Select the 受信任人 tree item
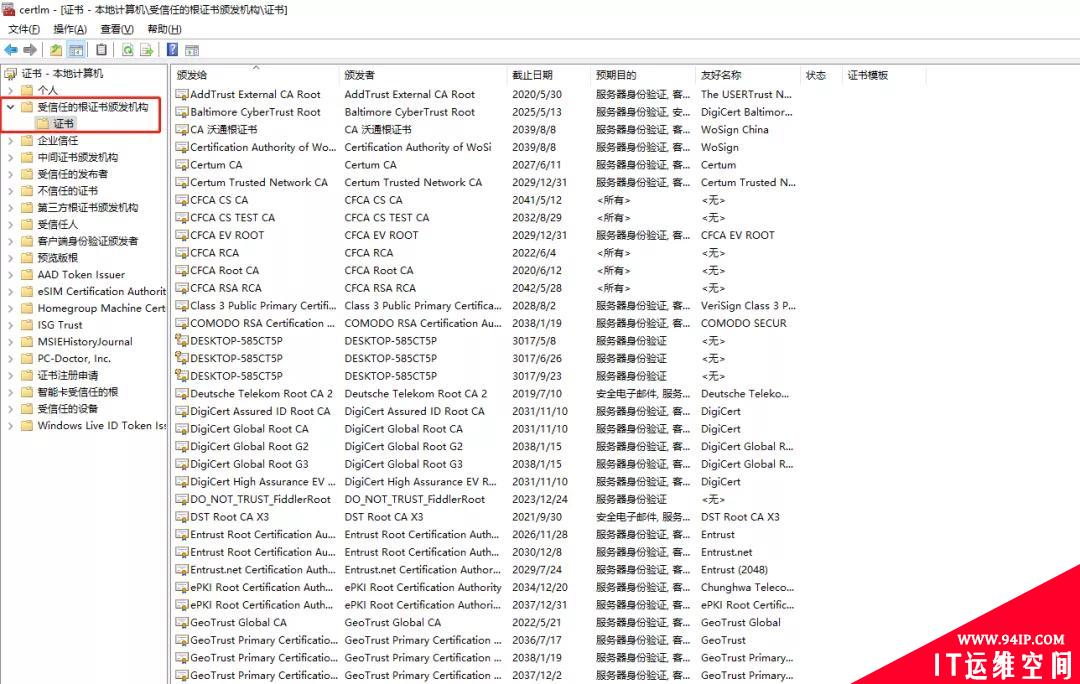The image size is (1080, 684). click(x=58, y=224)
